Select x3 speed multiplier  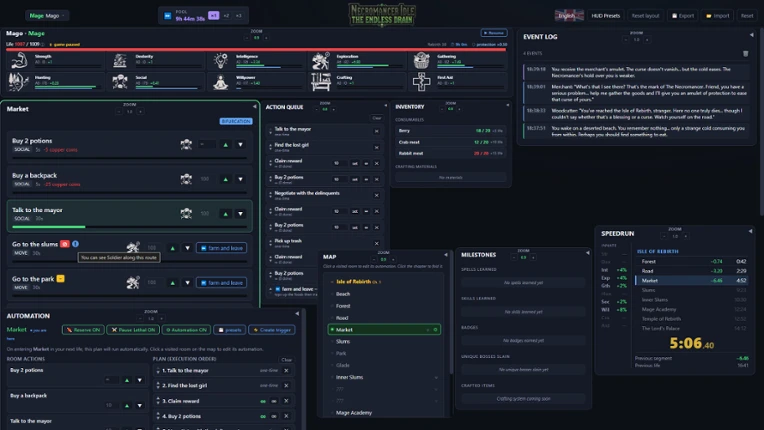[x=239, y=16]
